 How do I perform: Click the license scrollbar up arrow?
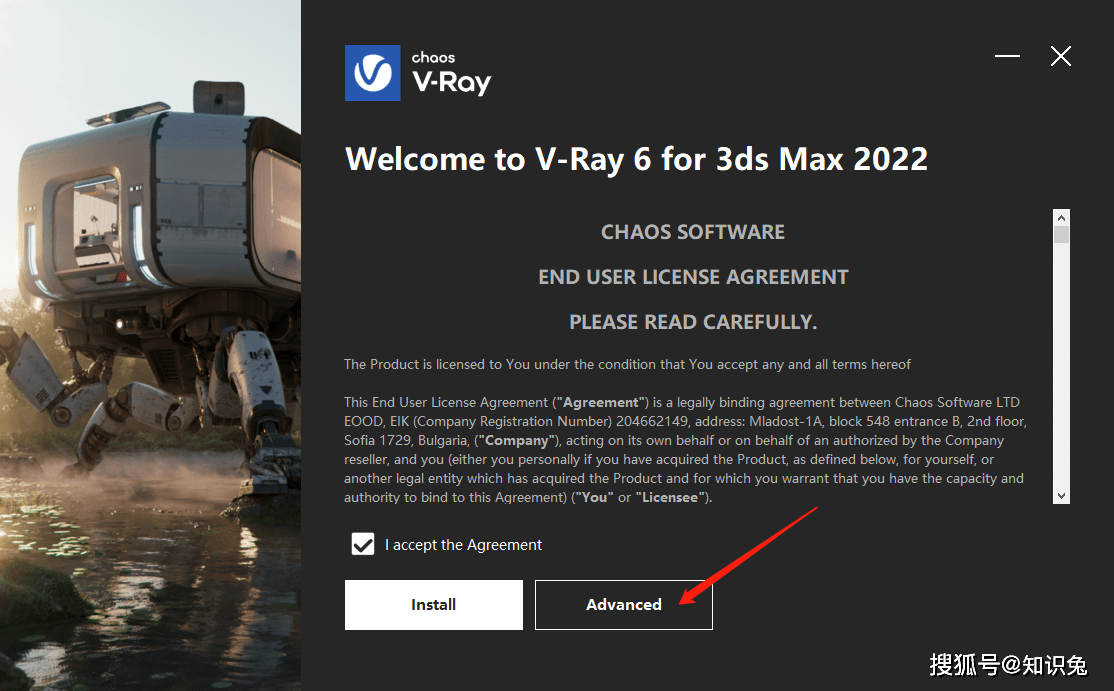click(x=1061, y=217)
